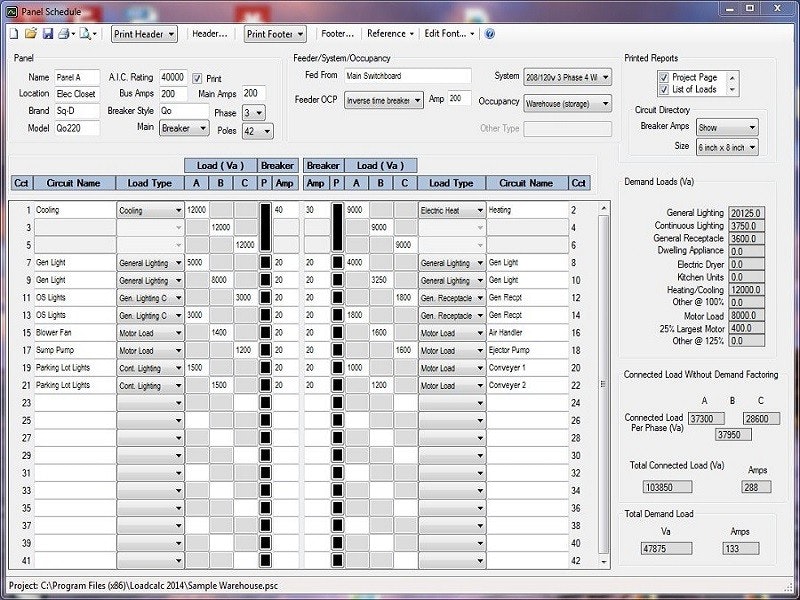Open the Reference menu
Screen dimensions: 800x600
tap(390, 33)
